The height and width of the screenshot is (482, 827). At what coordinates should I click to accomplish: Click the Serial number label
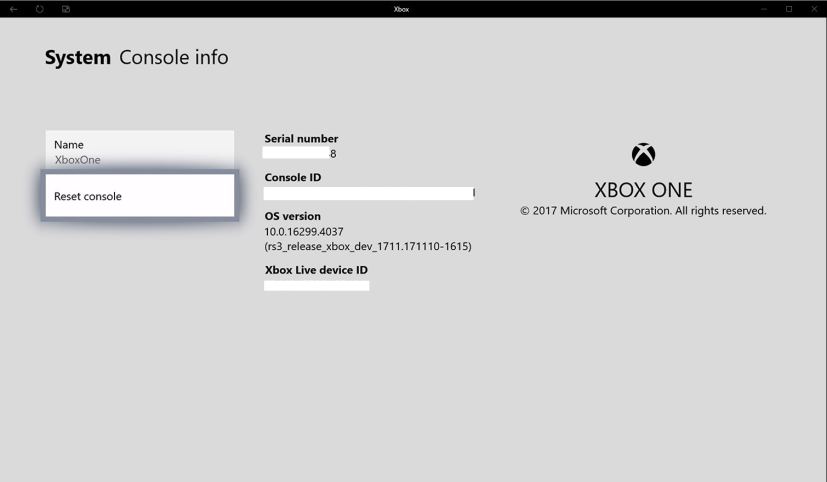pos(301,139)
